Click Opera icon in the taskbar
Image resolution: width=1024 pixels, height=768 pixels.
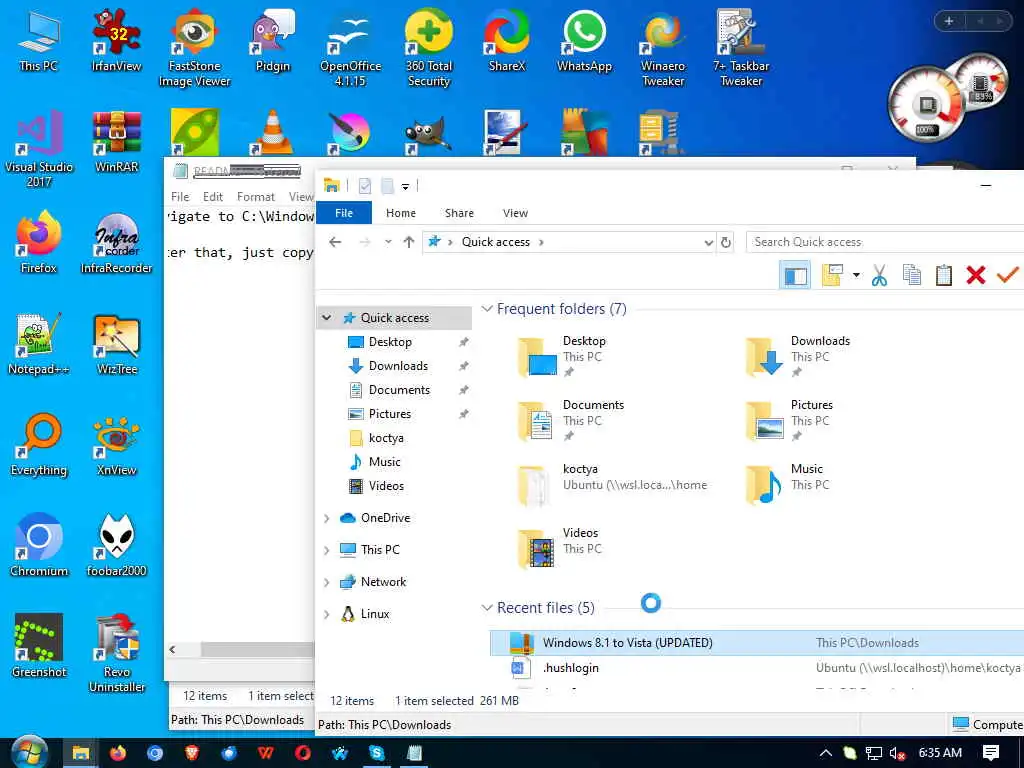[302, 753]
